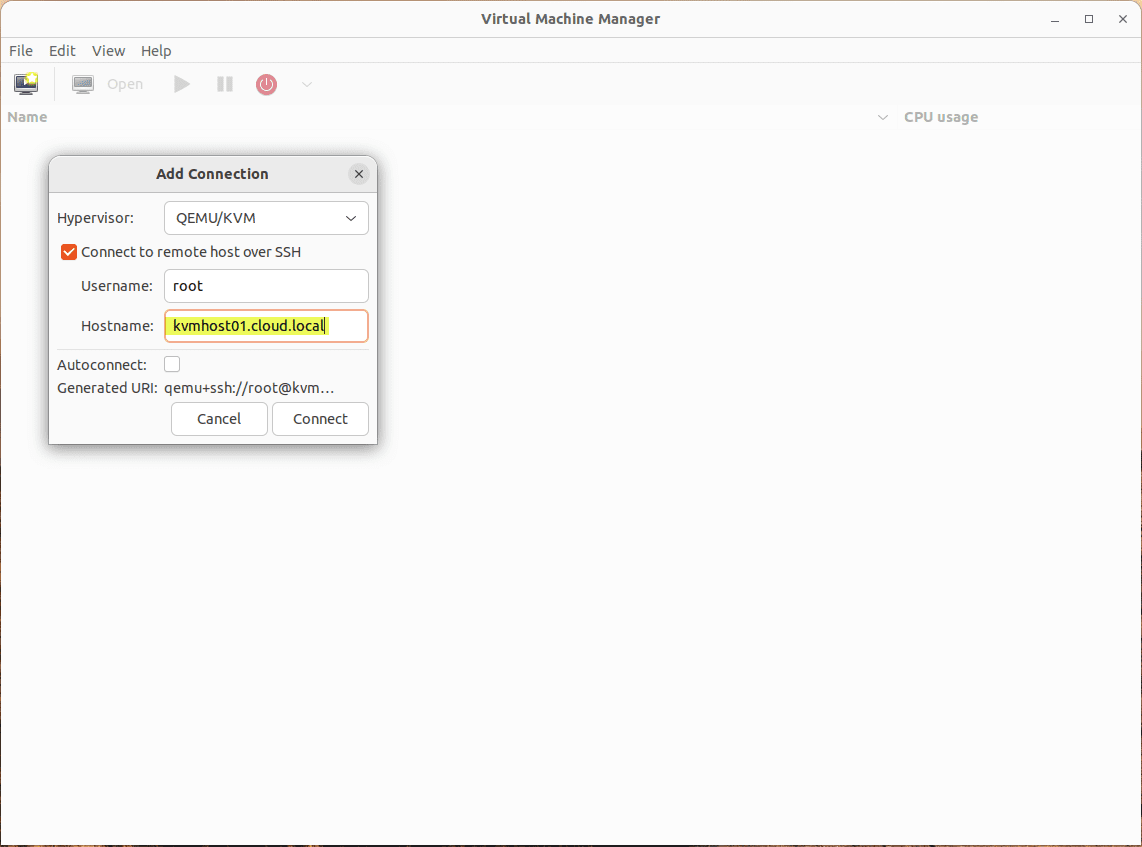Click the Hostname input field
The image size is (1142, 847).
[x=267, y=326]
